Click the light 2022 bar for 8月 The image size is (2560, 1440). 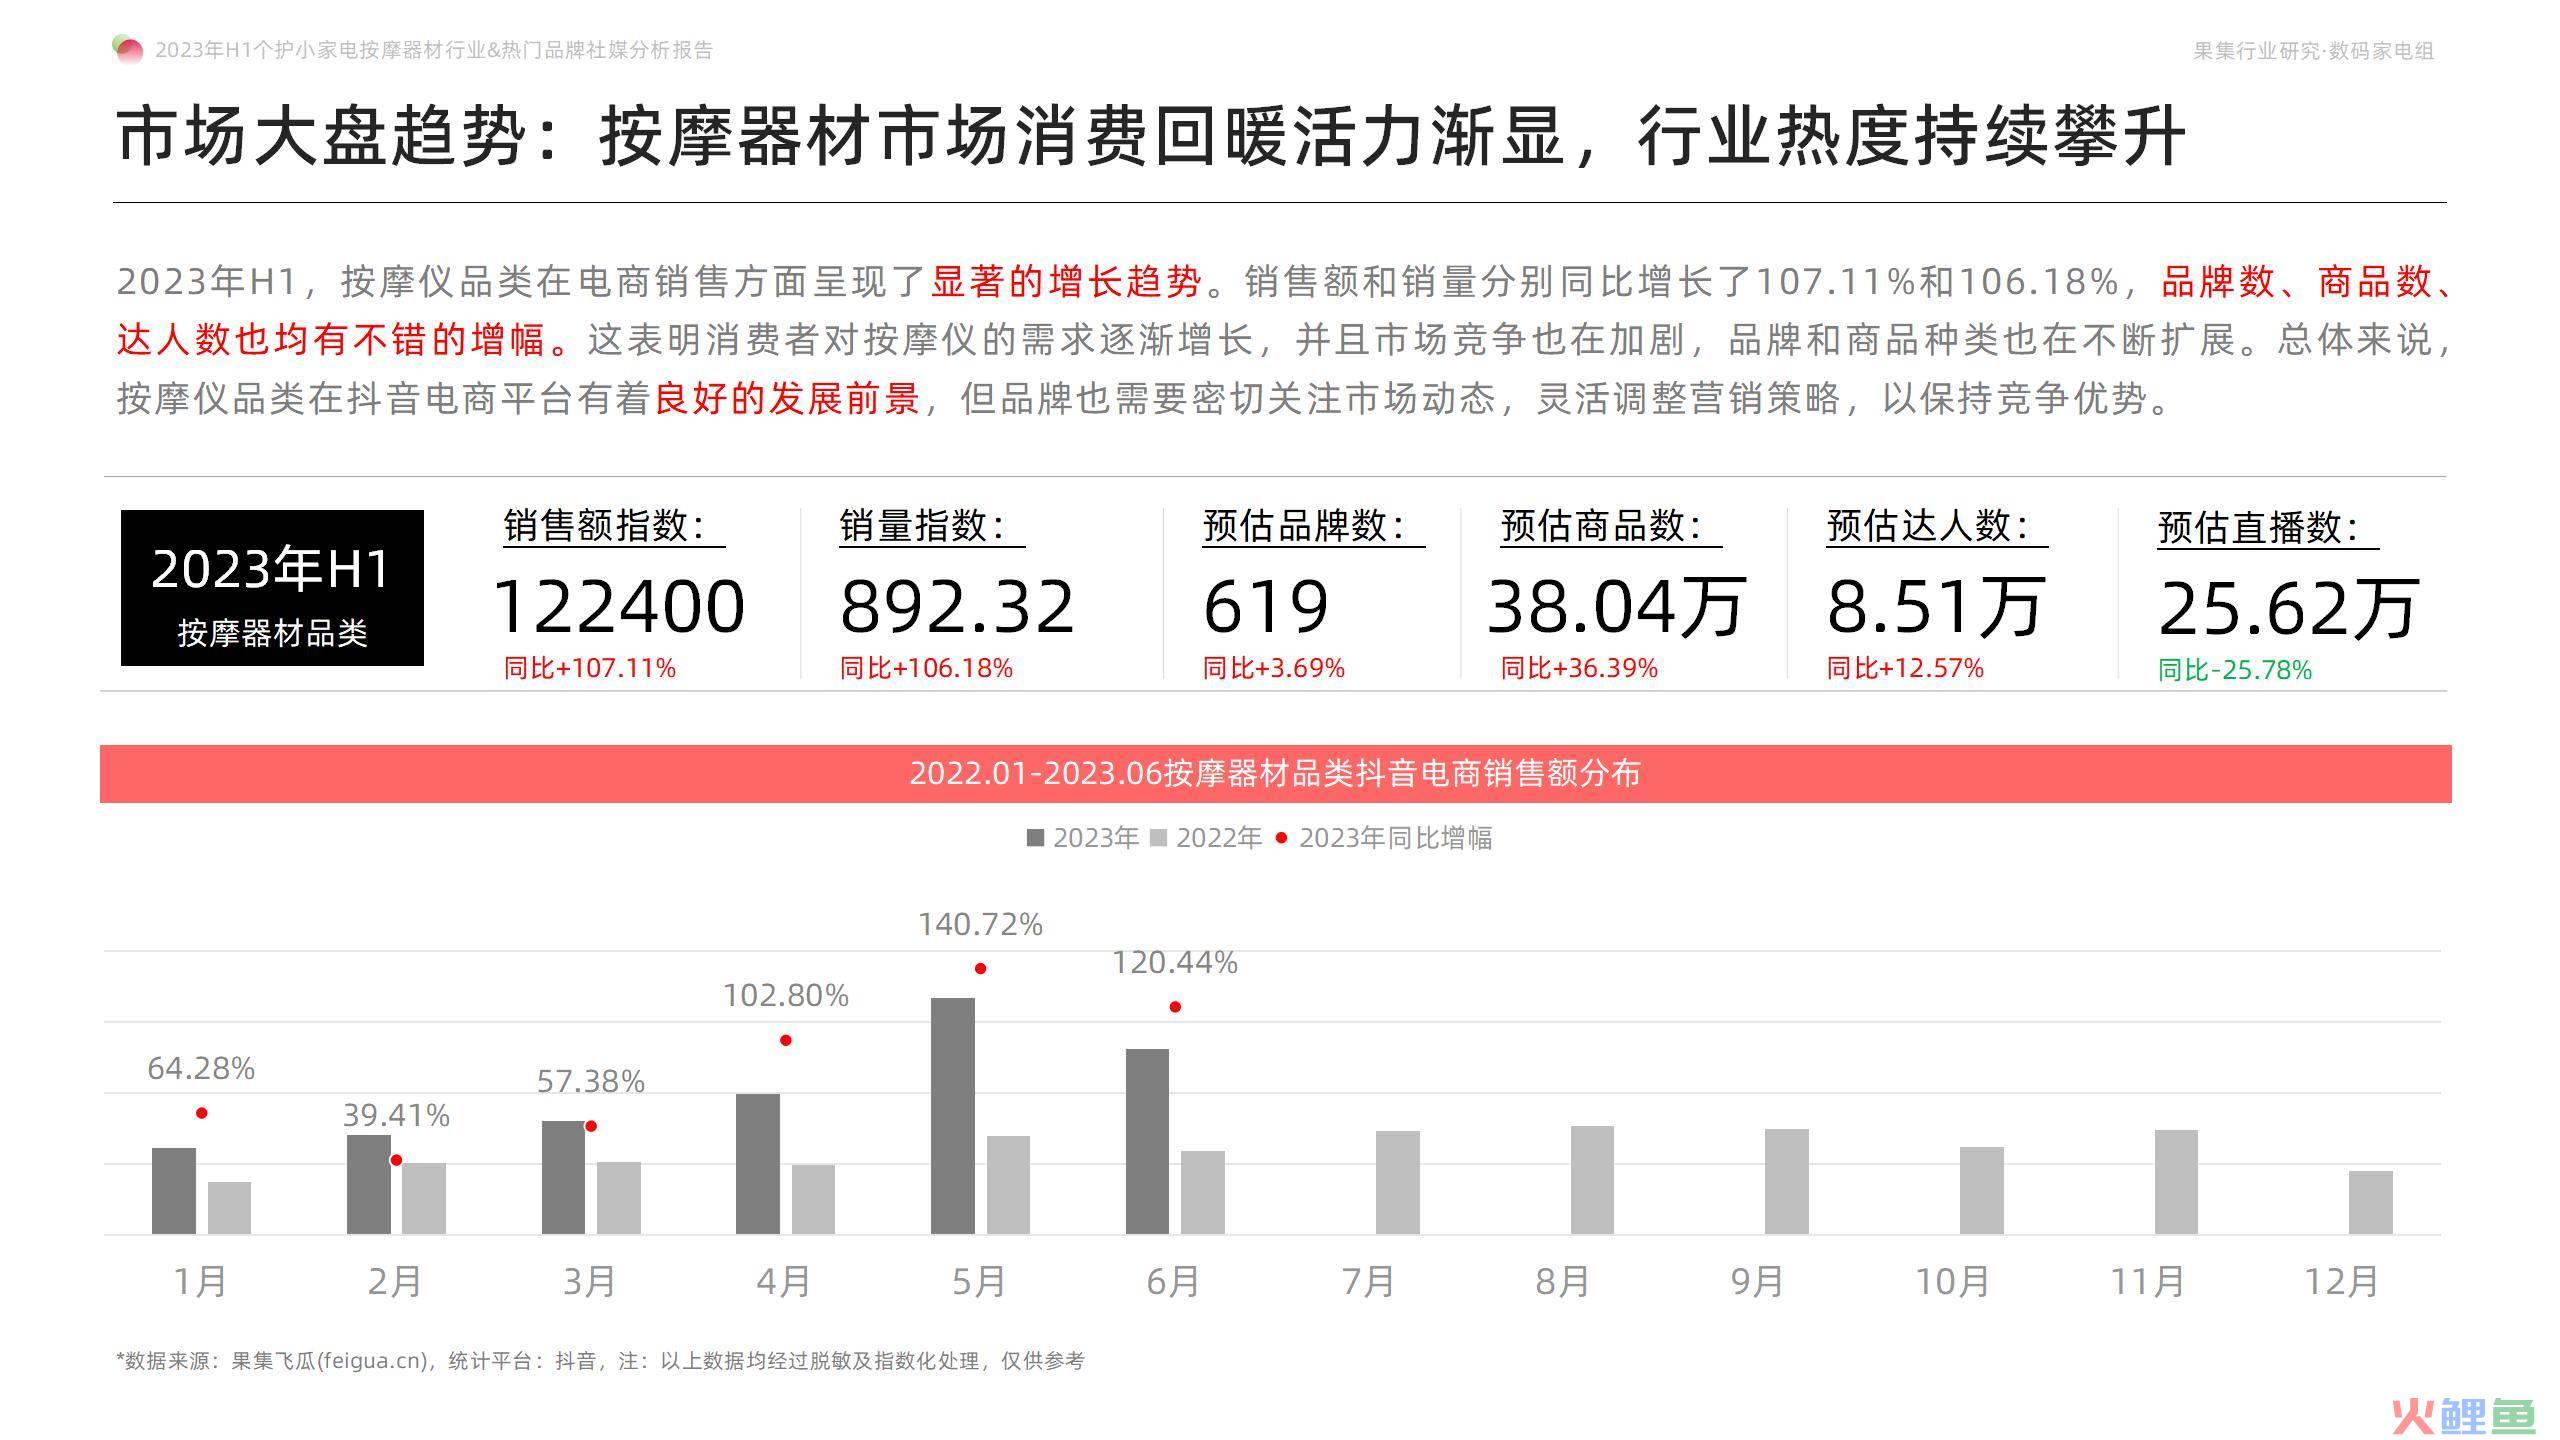click(1592, 1180)
